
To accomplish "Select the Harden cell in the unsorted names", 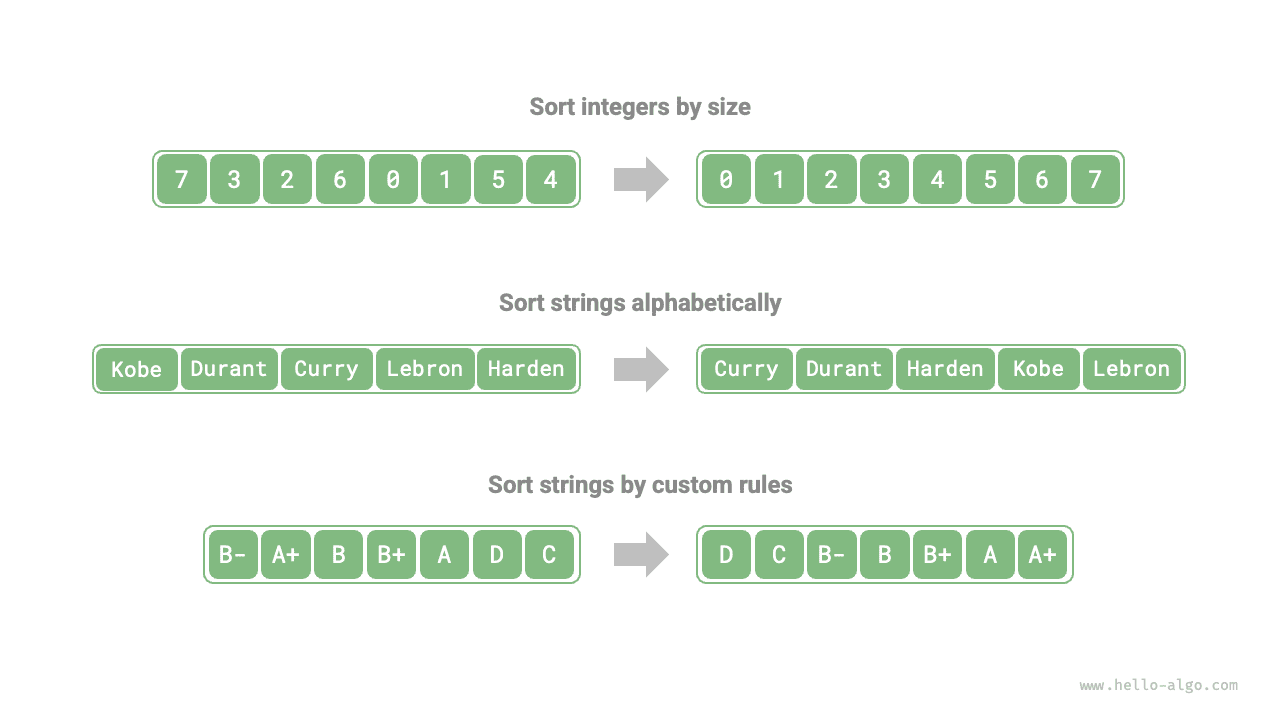I will point(526,369).
